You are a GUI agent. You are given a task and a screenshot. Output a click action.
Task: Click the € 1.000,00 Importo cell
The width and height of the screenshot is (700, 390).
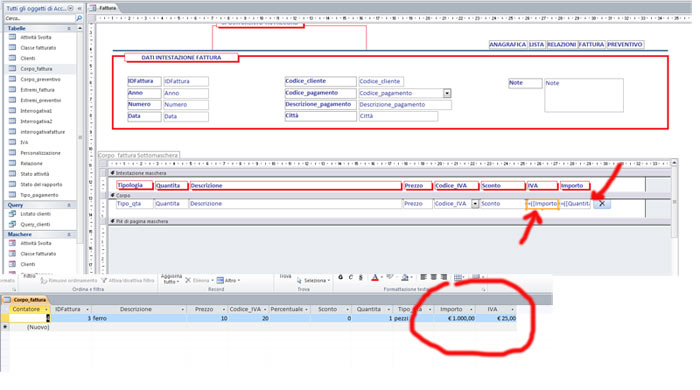pos(454,319)
